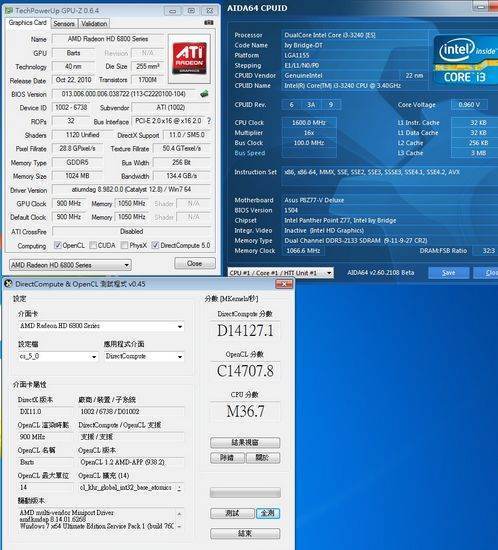Click the CPU Clock 1600.0 MHz value
498x550 pixels.
tap(309, 123)
